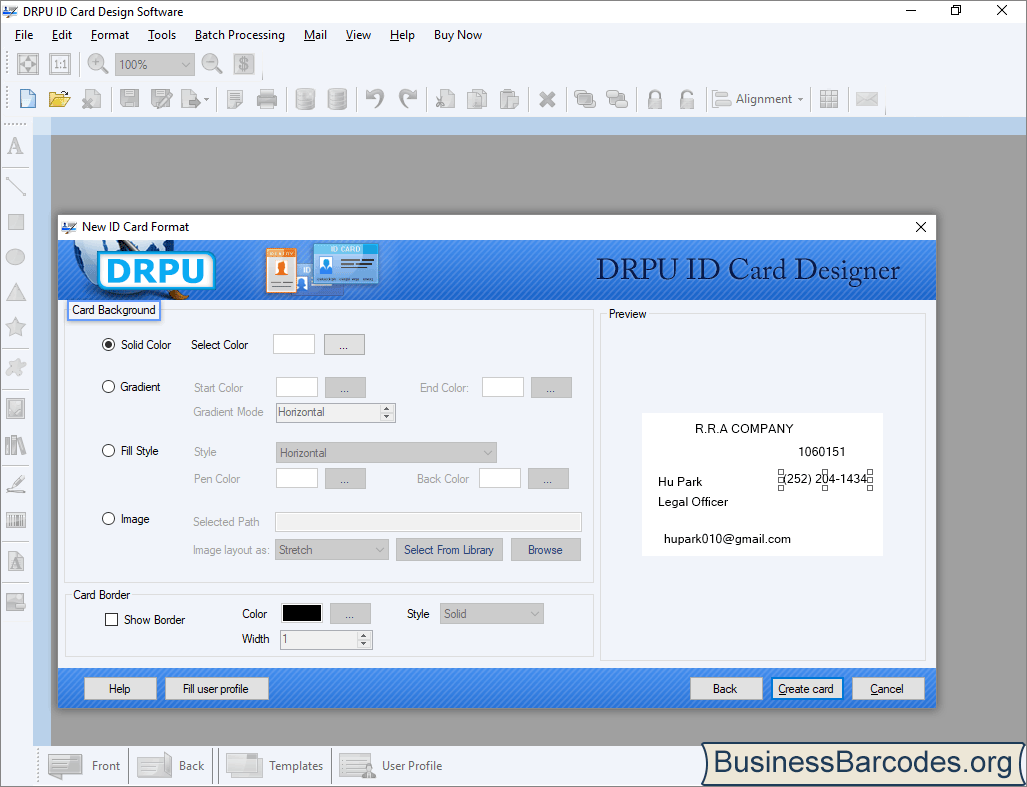This screenshot has width=1027, height=787.
Task: Click the Lock padlock icon
Action: click(654, 99)
